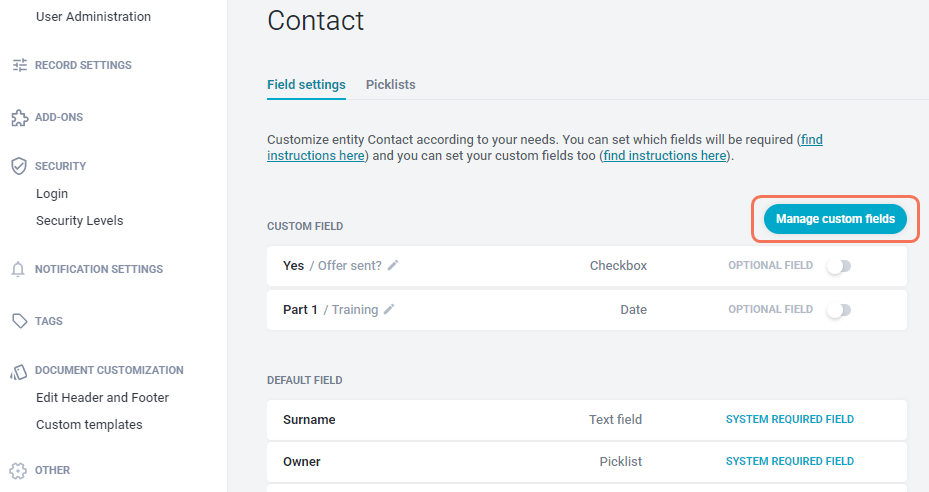Click the Notification Settings bell icon
Viewport: 929px width, 492px height.
[18, 269]
